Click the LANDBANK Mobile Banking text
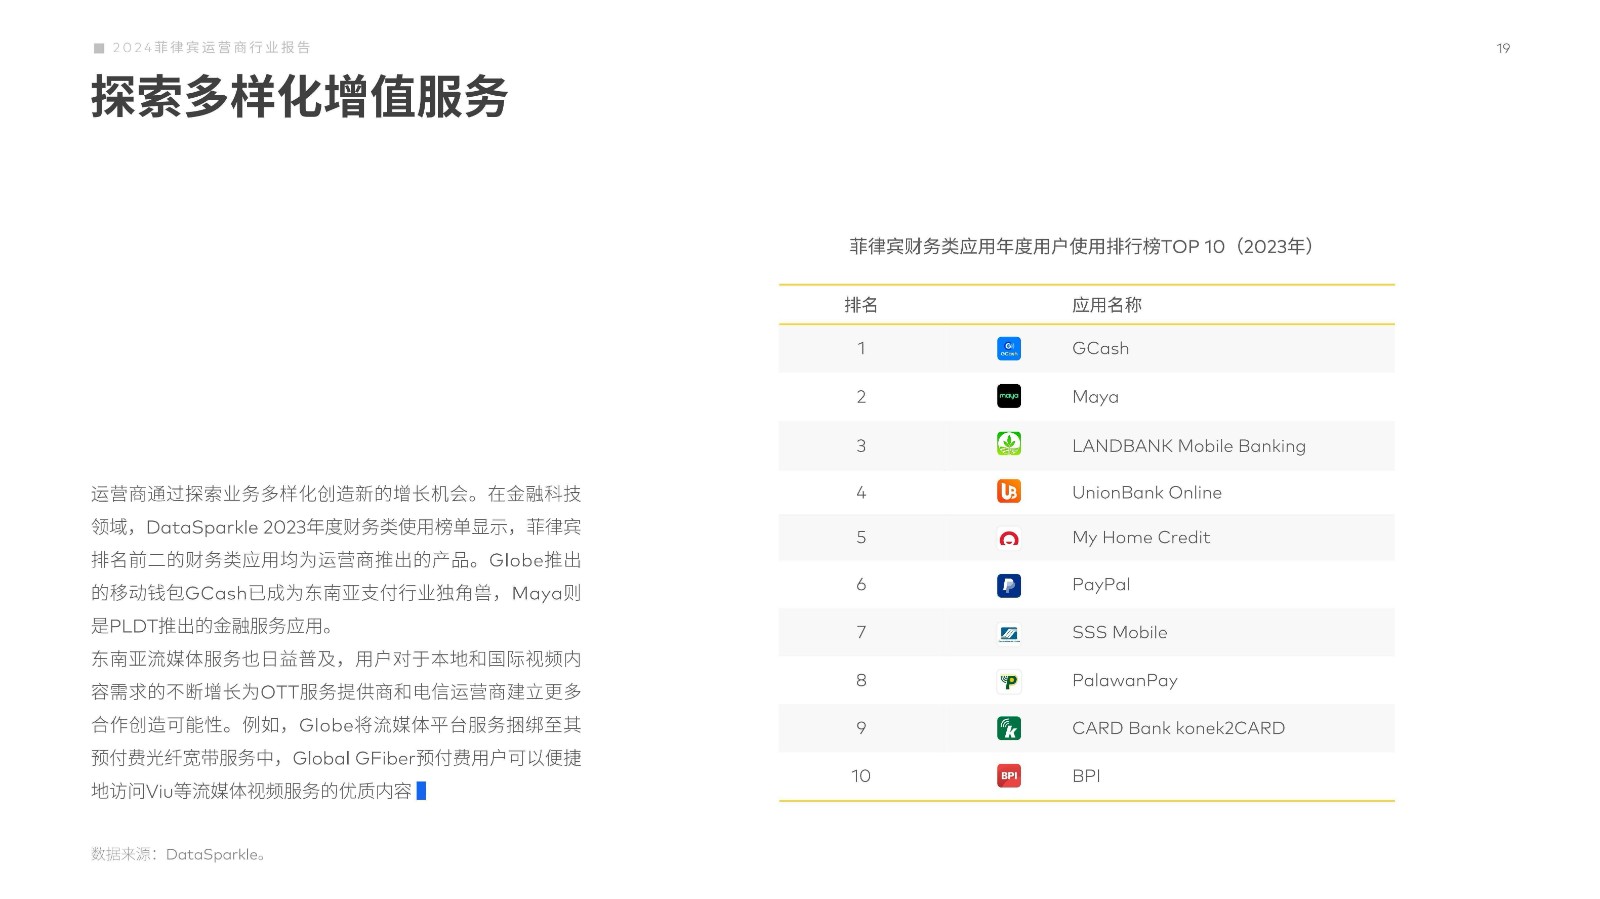 pyautogui.click(x=1189, y=446)
